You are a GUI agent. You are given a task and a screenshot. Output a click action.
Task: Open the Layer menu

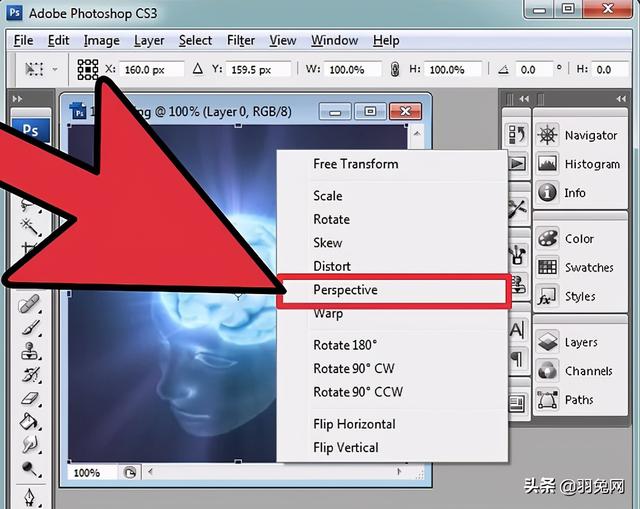[149, 40]
